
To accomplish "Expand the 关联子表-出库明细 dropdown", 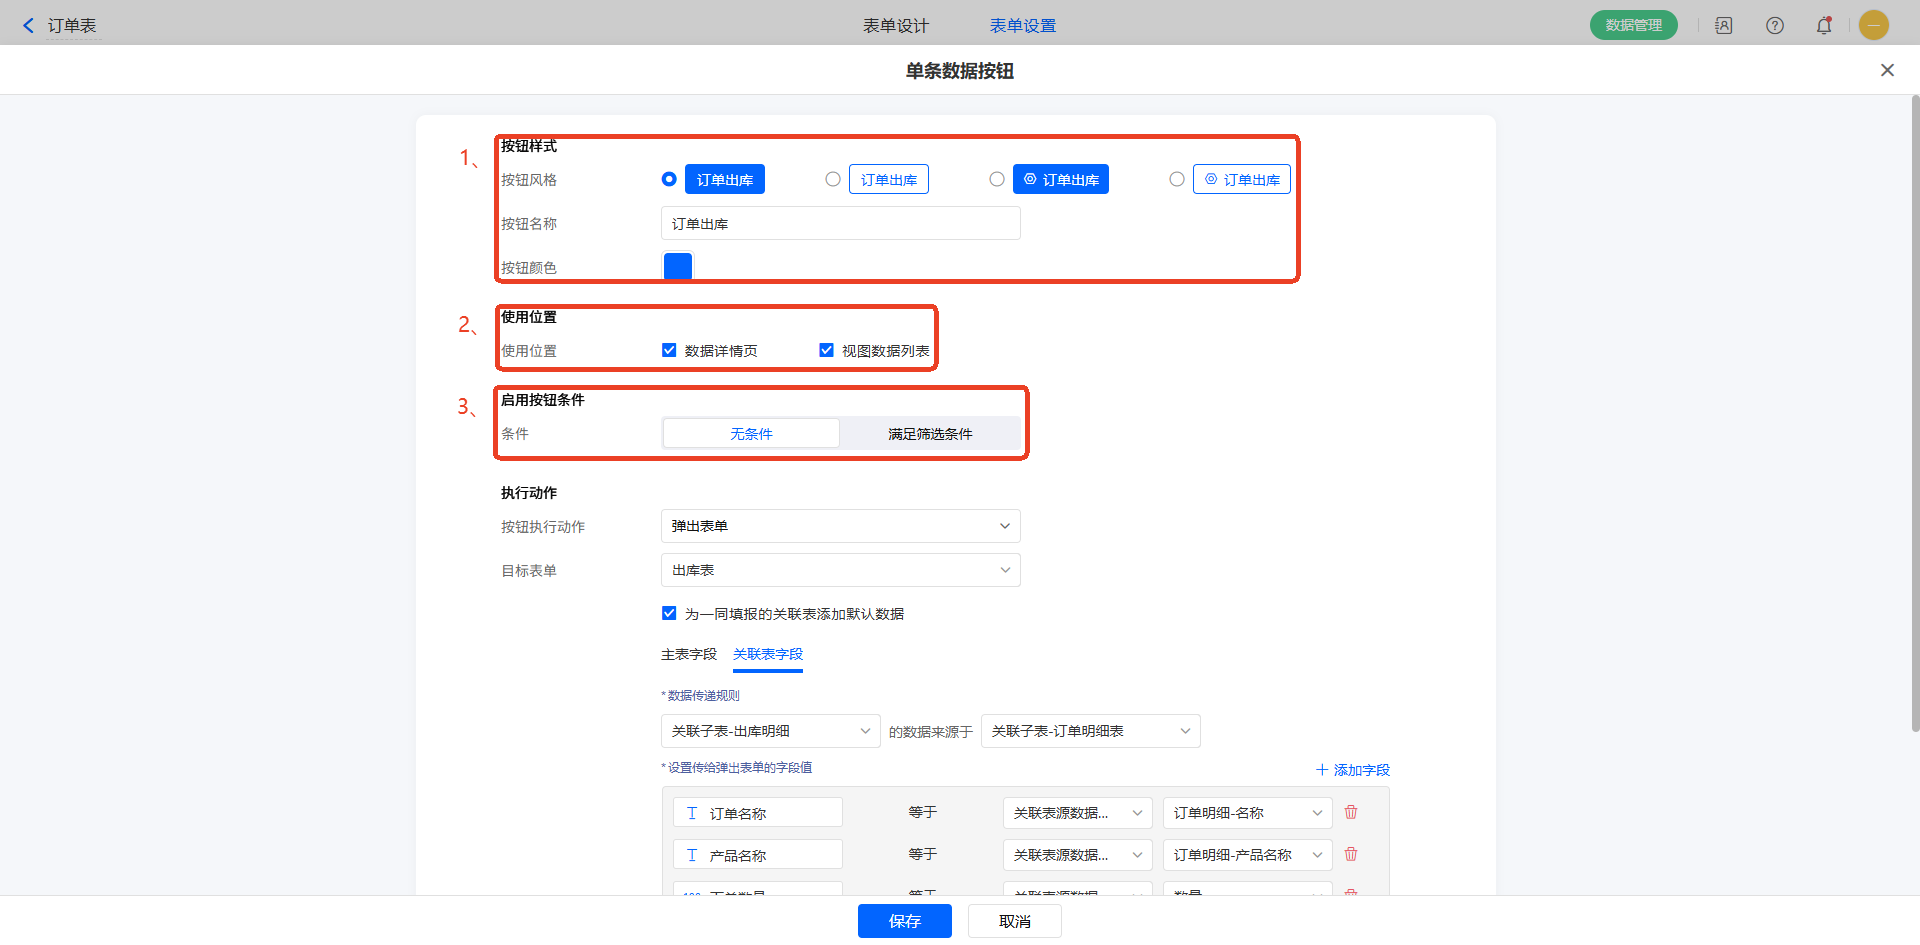I will [x=771, y=731].
